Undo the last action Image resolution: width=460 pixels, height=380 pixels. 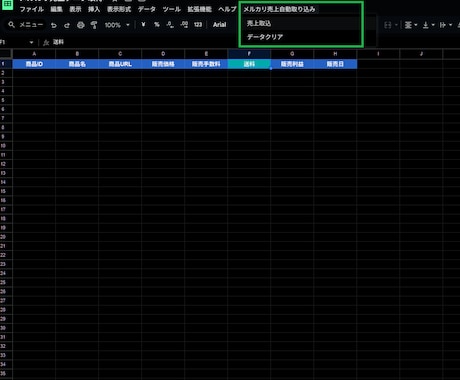54,25
